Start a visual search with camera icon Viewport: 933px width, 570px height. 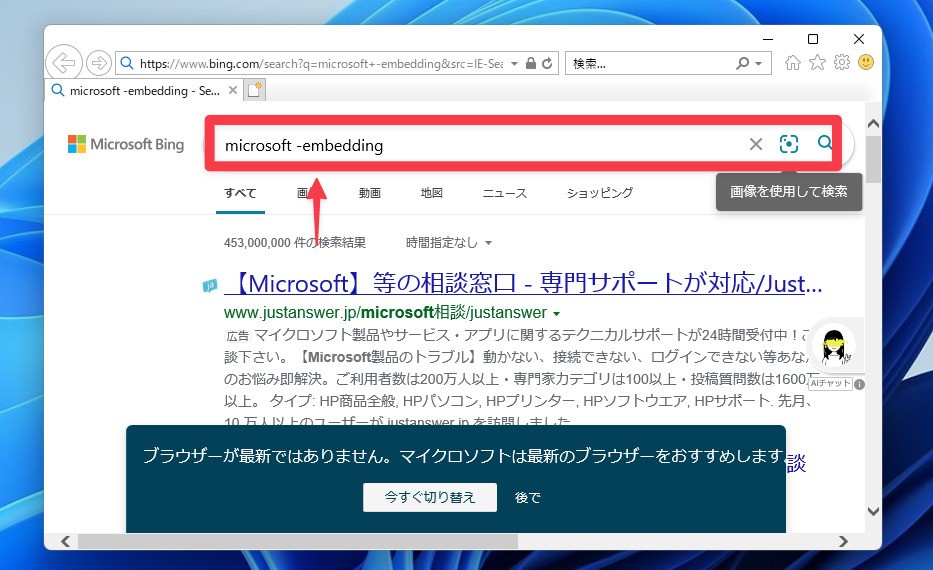point(789,145)
